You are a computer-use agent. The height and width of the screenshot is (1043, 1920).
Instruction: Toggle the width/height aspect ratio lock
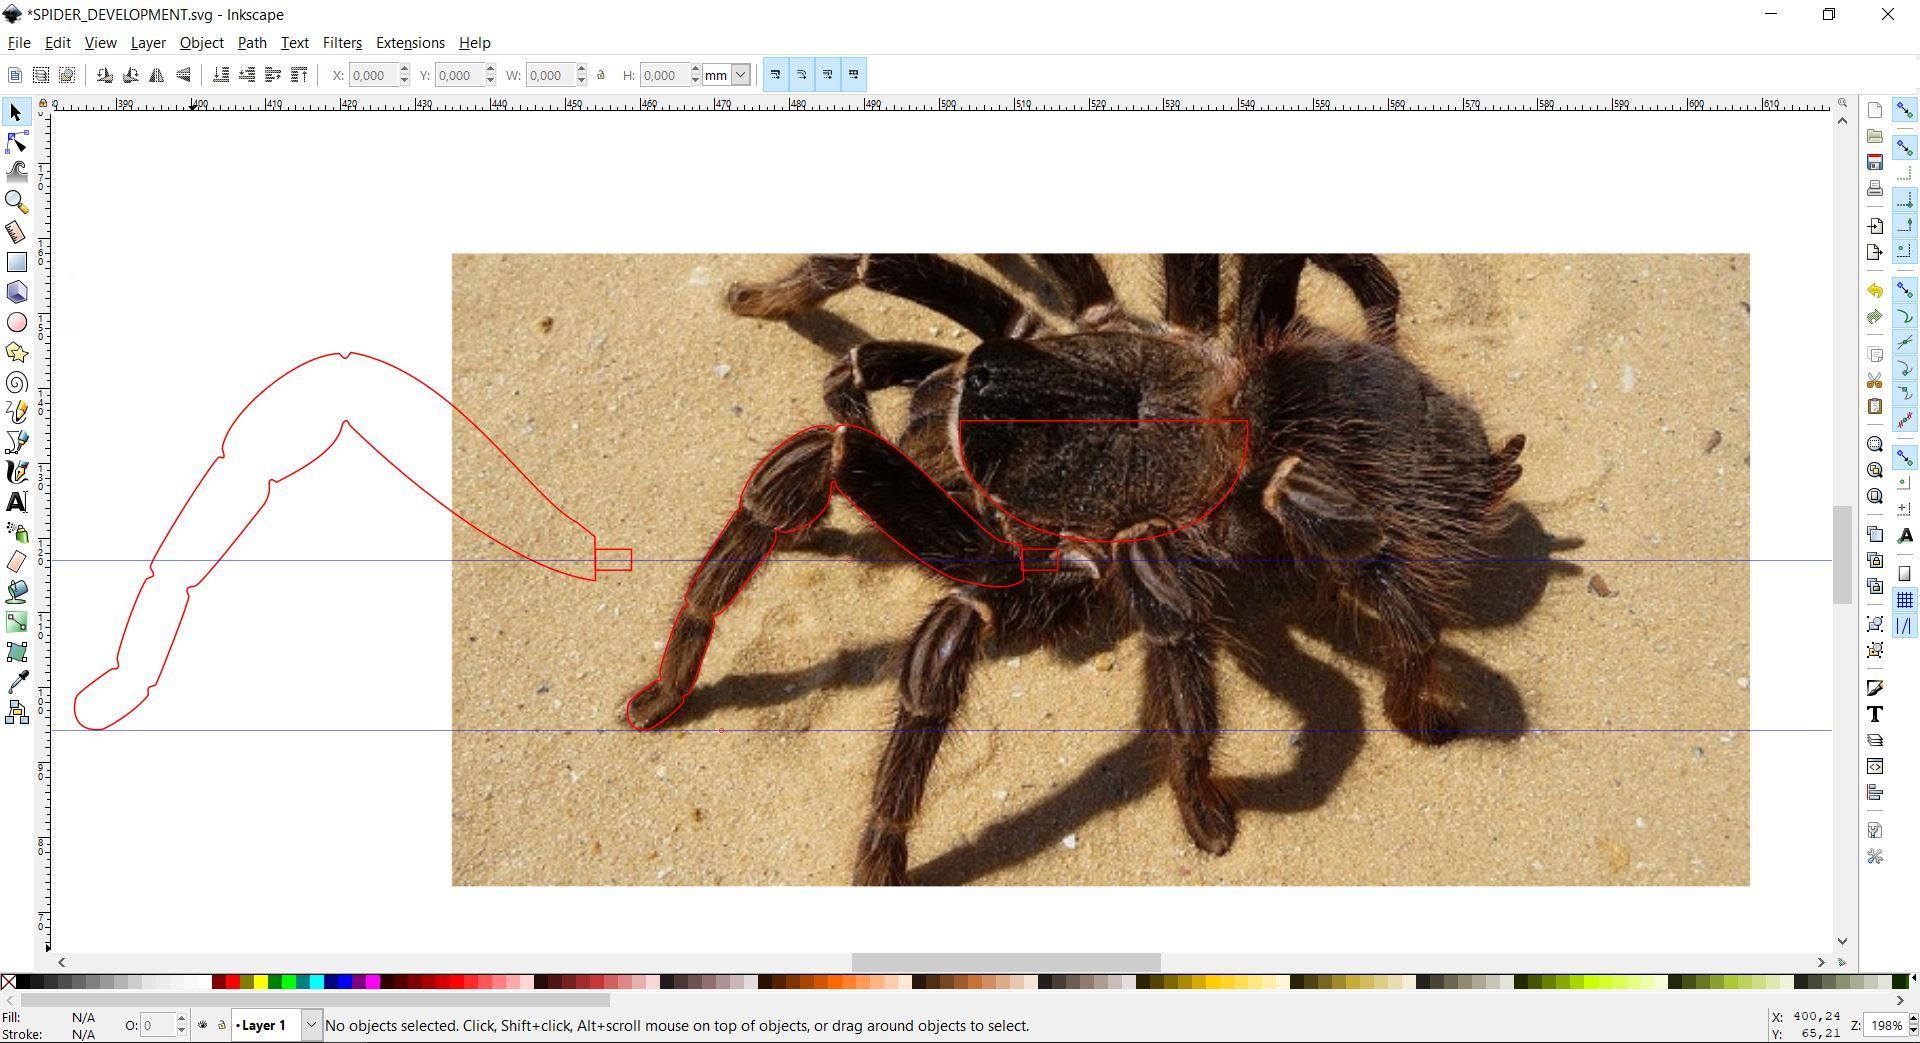(601, 75)
